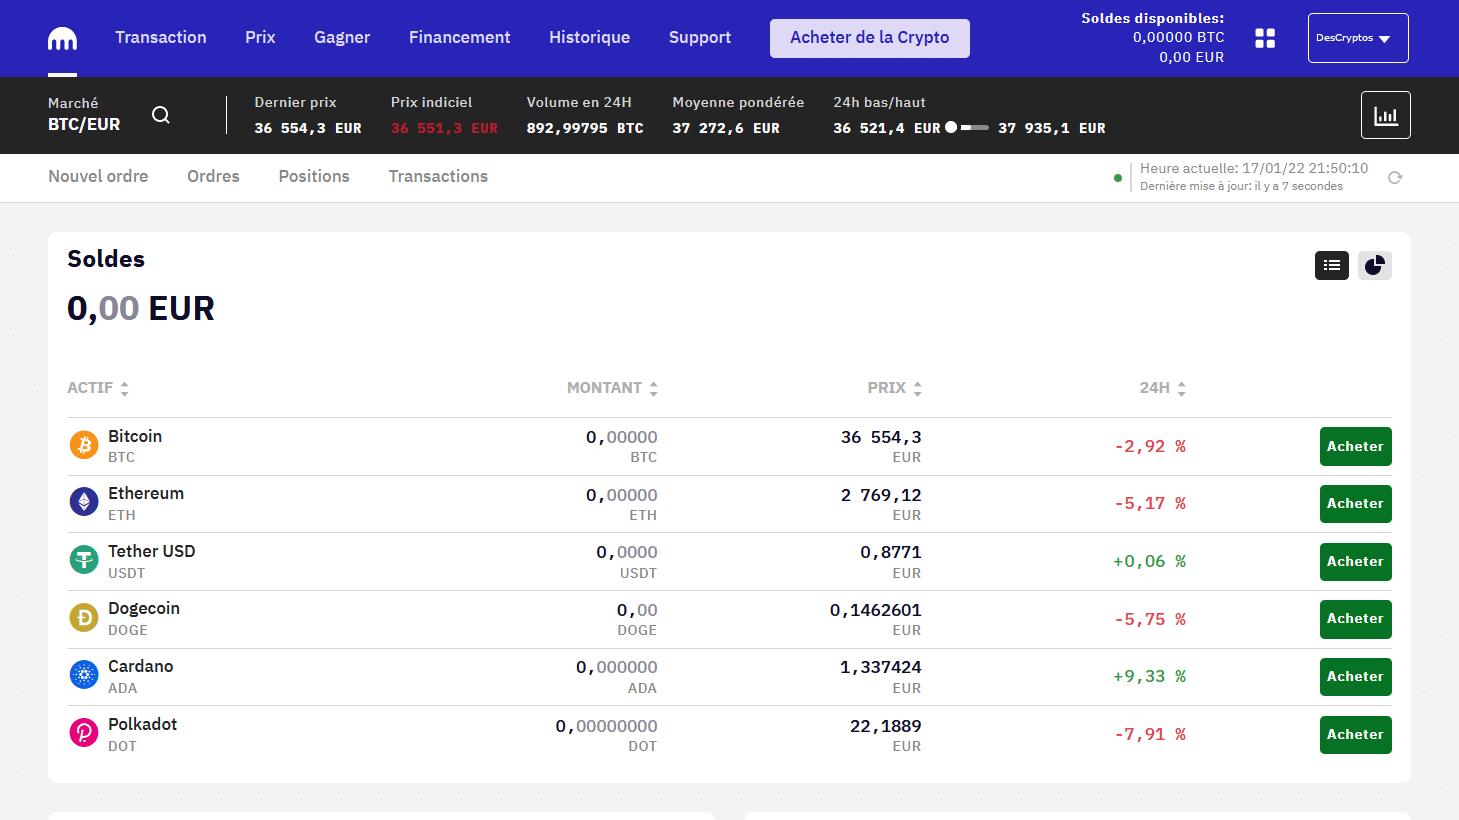Image resolution: width=1459 pixels, height=820 pixels.
Task: Click the 24h low/high range slider
Action: 967,128
